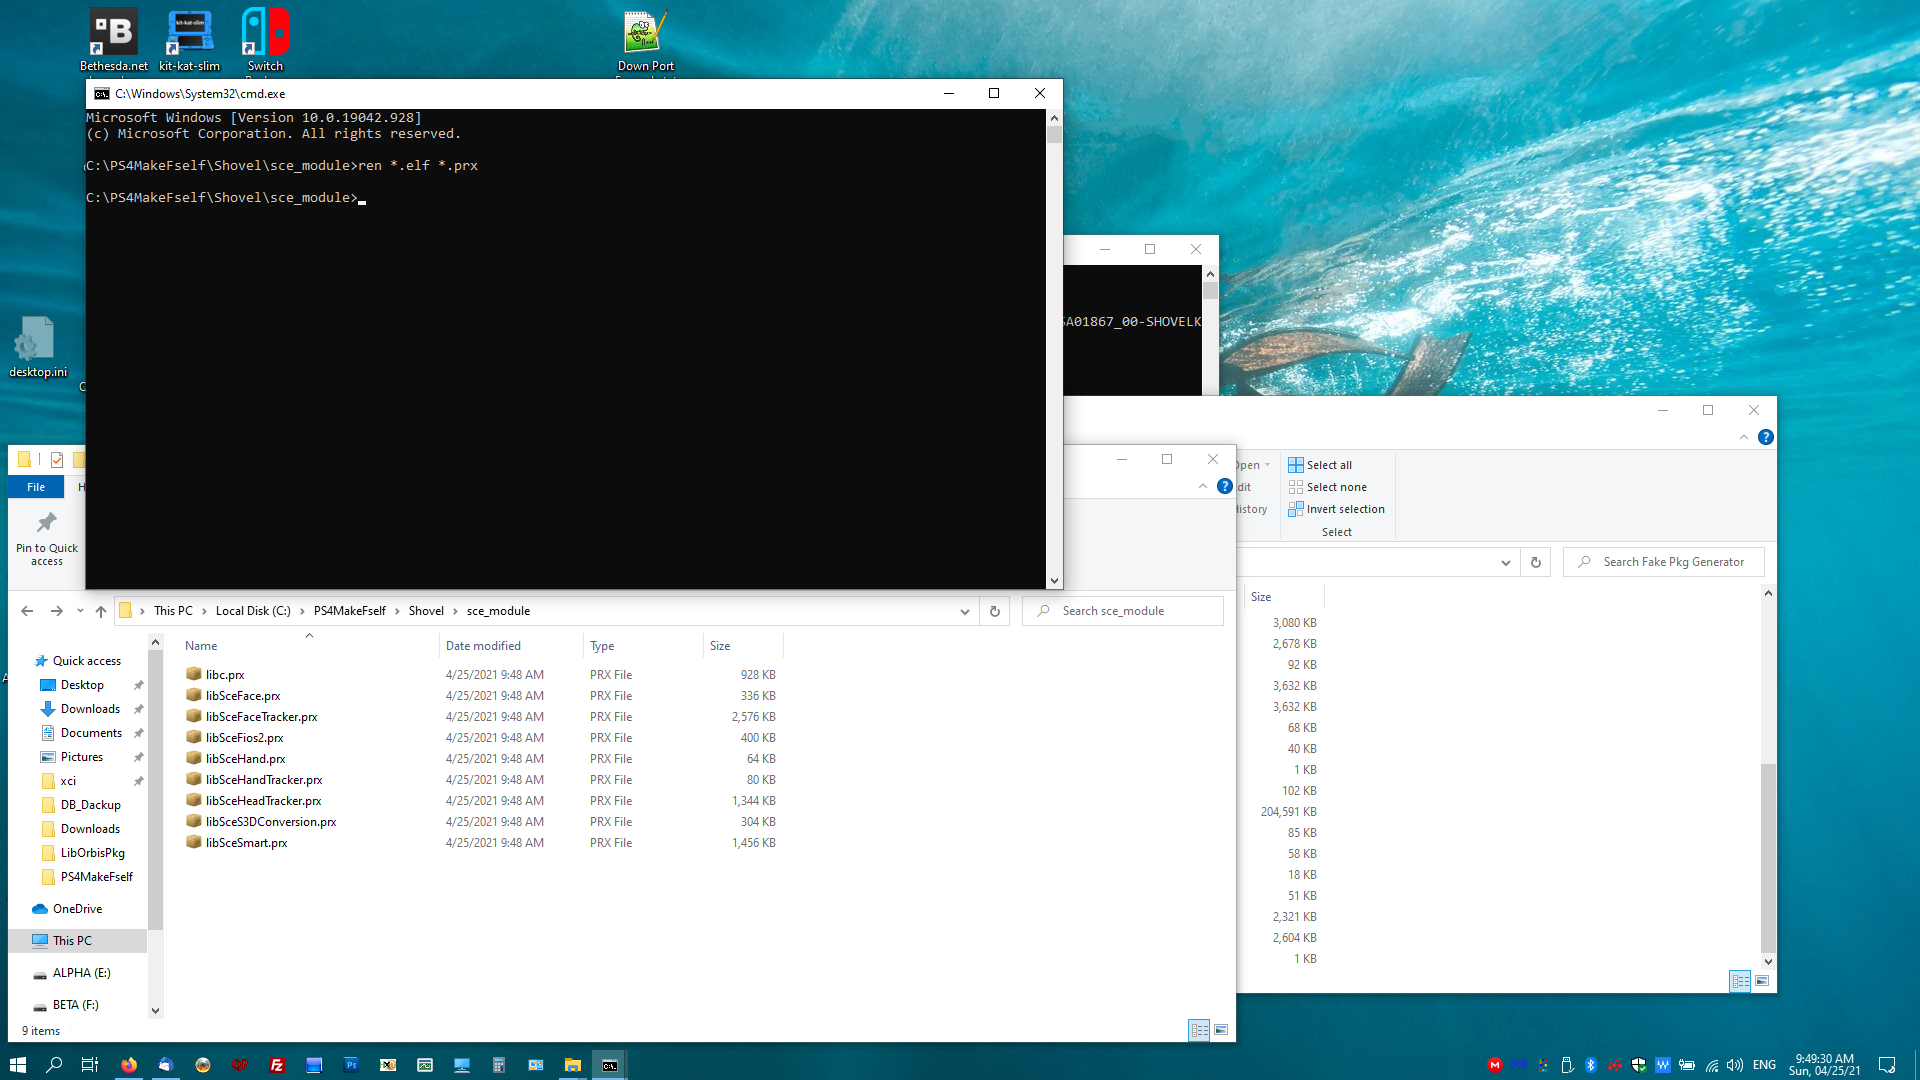1920x1080 pixels.
Task: Expand the address bar history dropdown
Action: [965, 611]
